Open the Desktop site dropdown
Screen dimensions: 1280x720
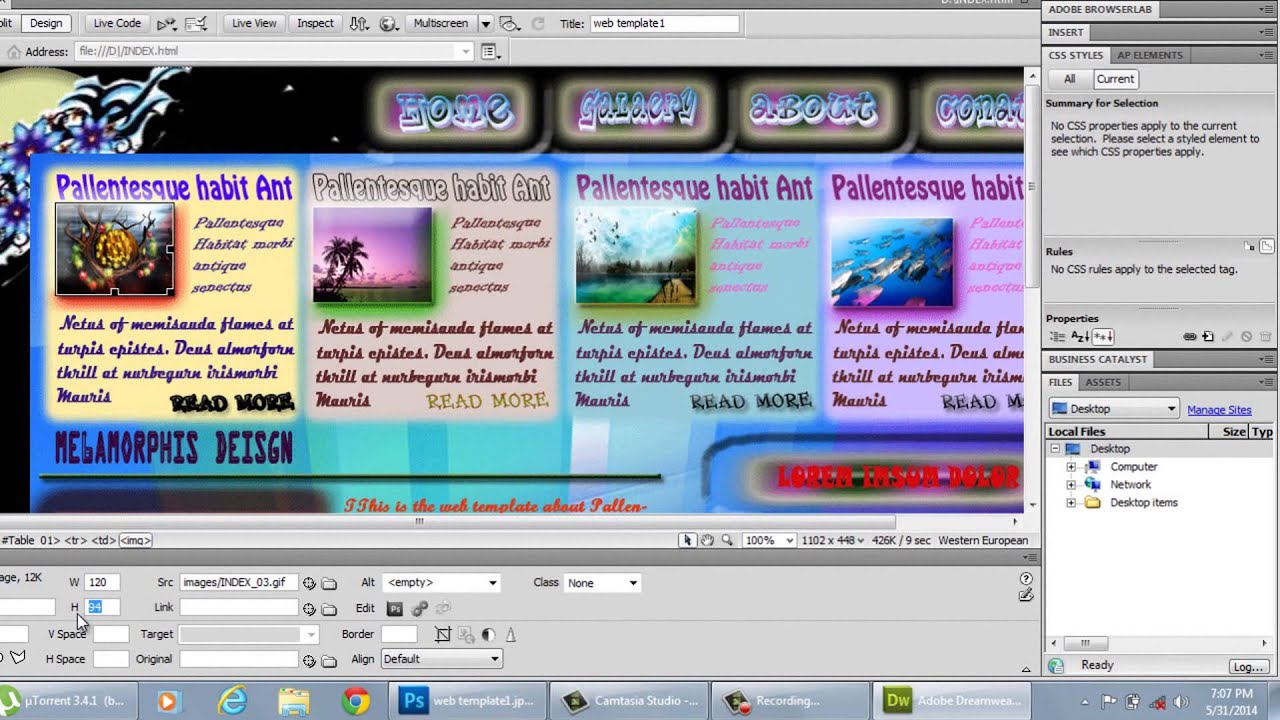click(1114, 409)
